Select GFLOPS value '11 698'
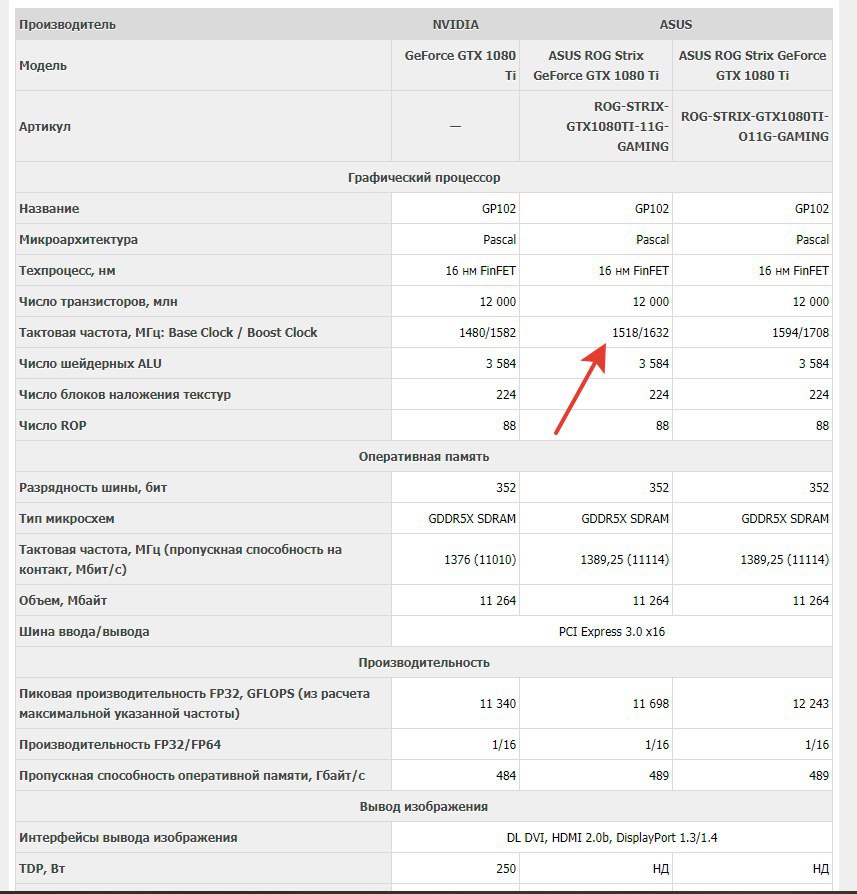This screenshot has width=857, height=894. coord(651,704)
